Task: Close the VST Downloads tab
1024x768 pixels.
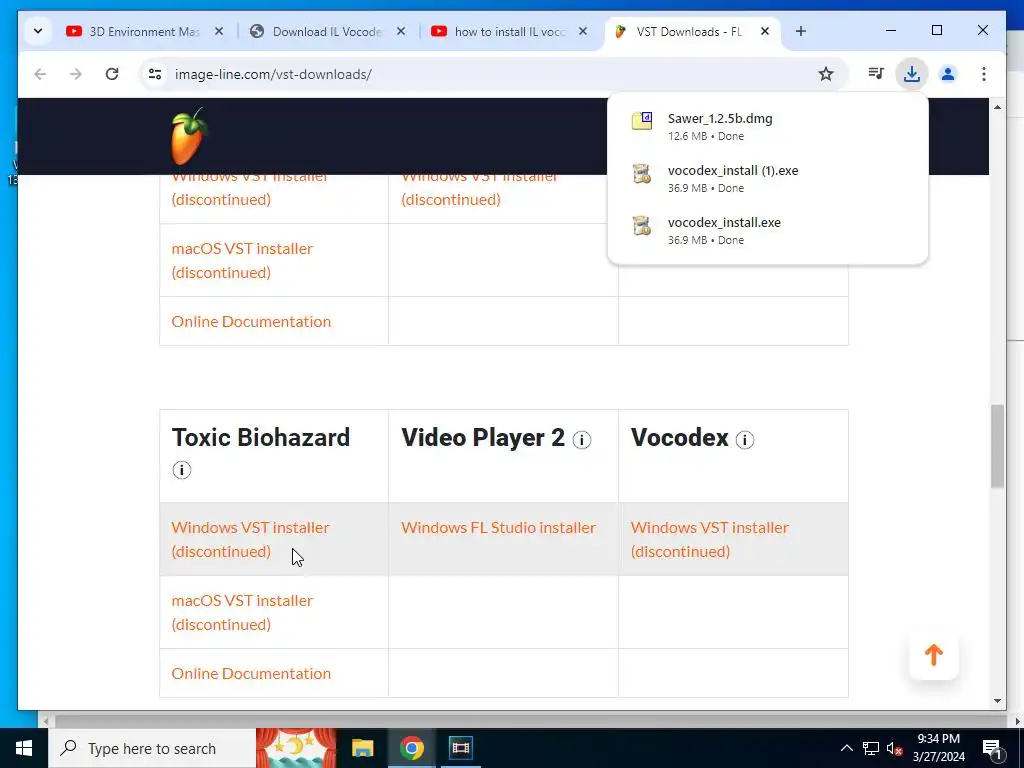Action: pos(765,31)
